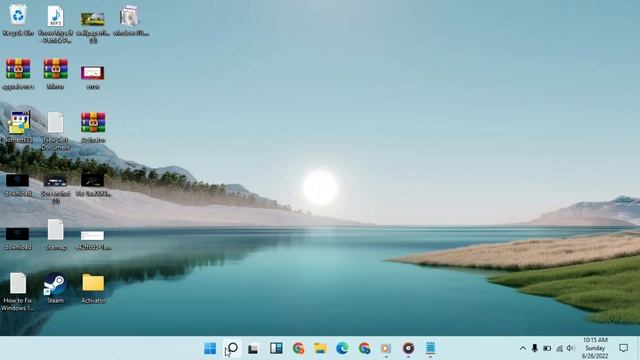640x360 pixels.
Task: Open the volume speaker icon
Action: 571,348
